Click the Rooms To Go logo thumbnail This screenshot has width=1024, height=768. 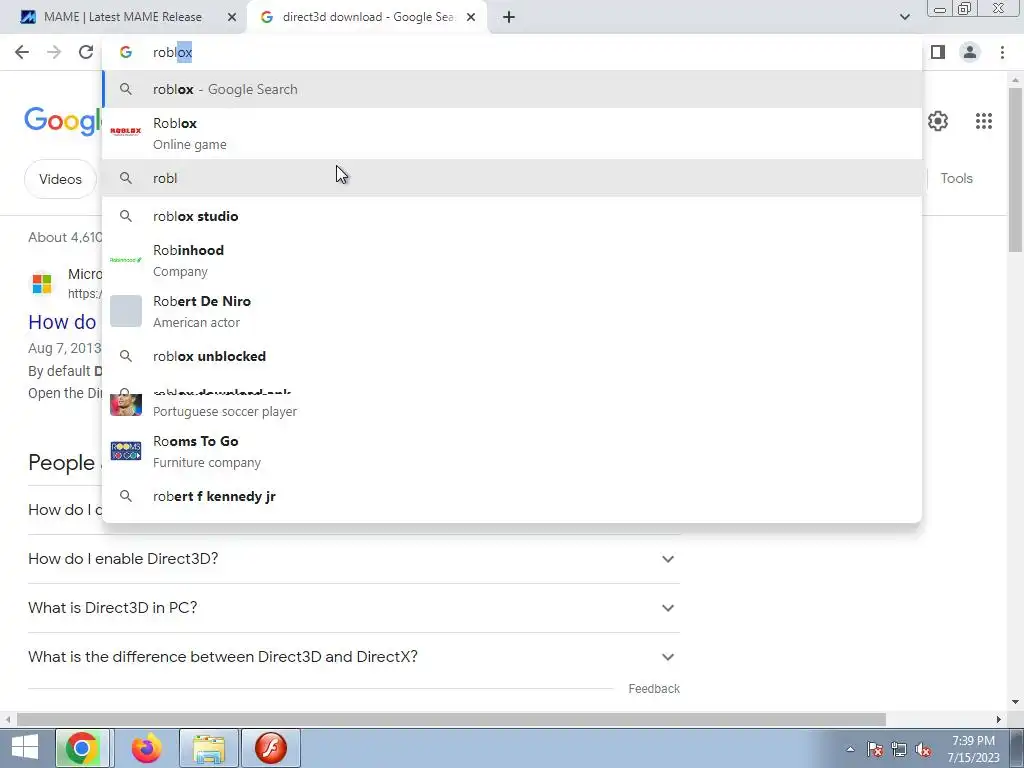[x=126, y=451]
